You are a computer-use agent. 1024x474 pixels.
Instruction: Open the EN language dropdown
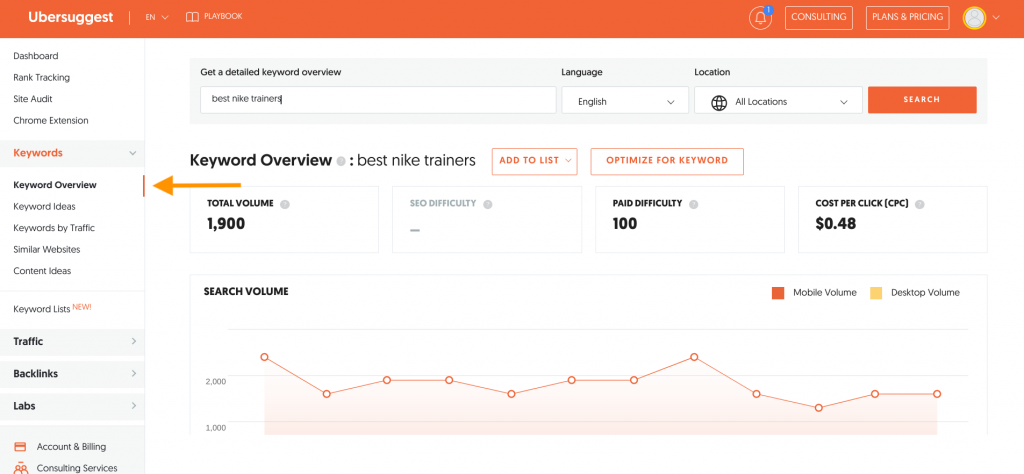157,18
